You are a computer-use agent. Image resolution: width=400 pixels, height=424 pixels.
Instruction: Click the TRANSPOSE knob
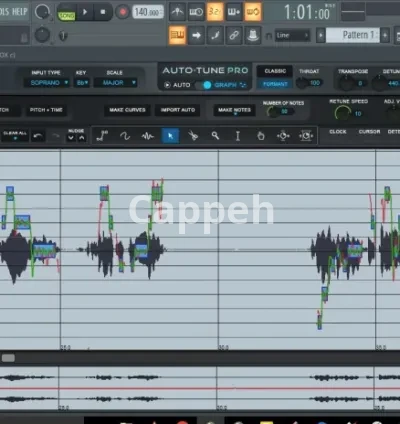coord(347,83)
